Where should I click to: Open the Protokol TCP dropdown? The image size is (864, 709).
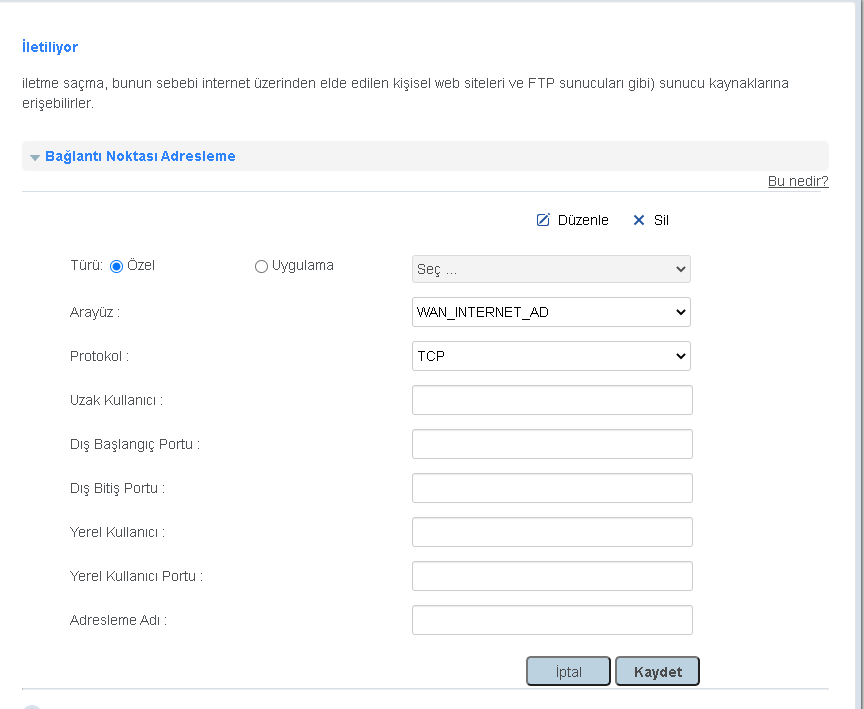pyautogui.click(x=551, y=356)
